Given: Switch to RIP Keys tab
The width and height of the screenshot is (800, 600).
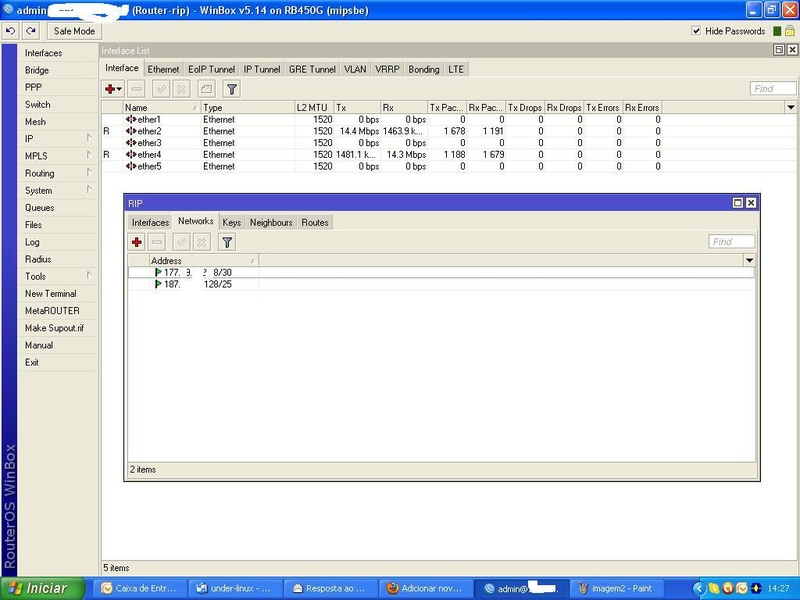Looking at the screenshot, I should pos(232,222).
